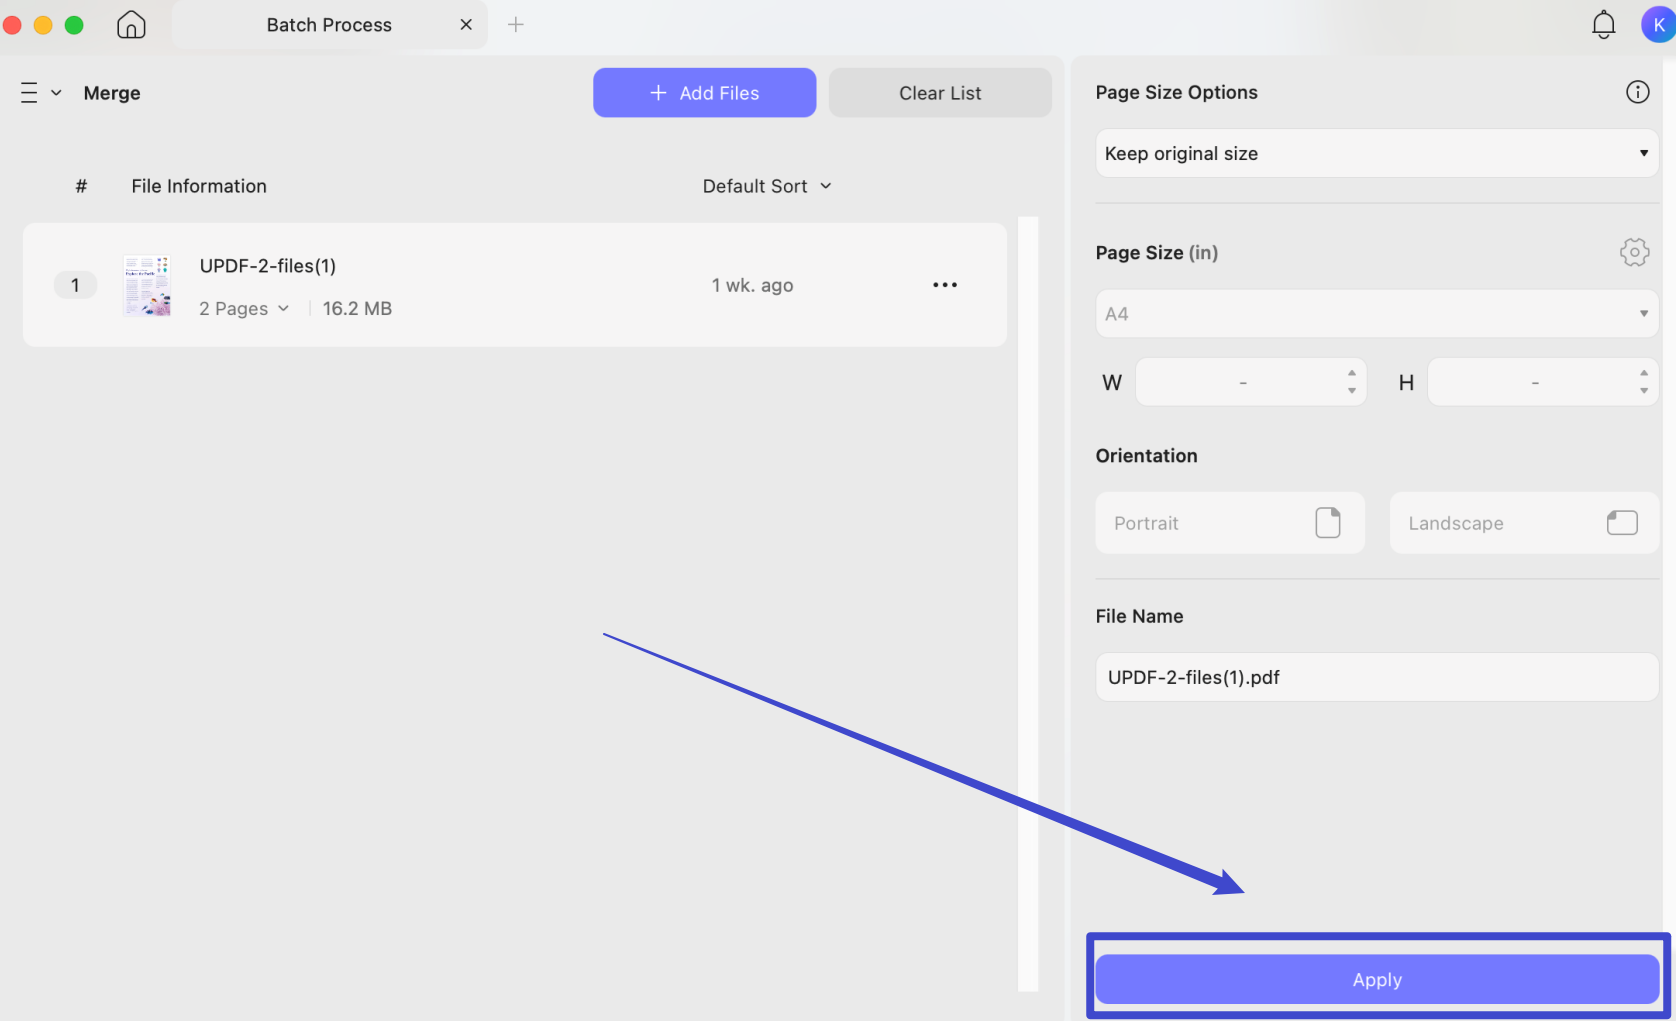Click the Merge title label
Image resolution: width=1676 pixels, height=1021 pixels.
(x=112, y=93)
